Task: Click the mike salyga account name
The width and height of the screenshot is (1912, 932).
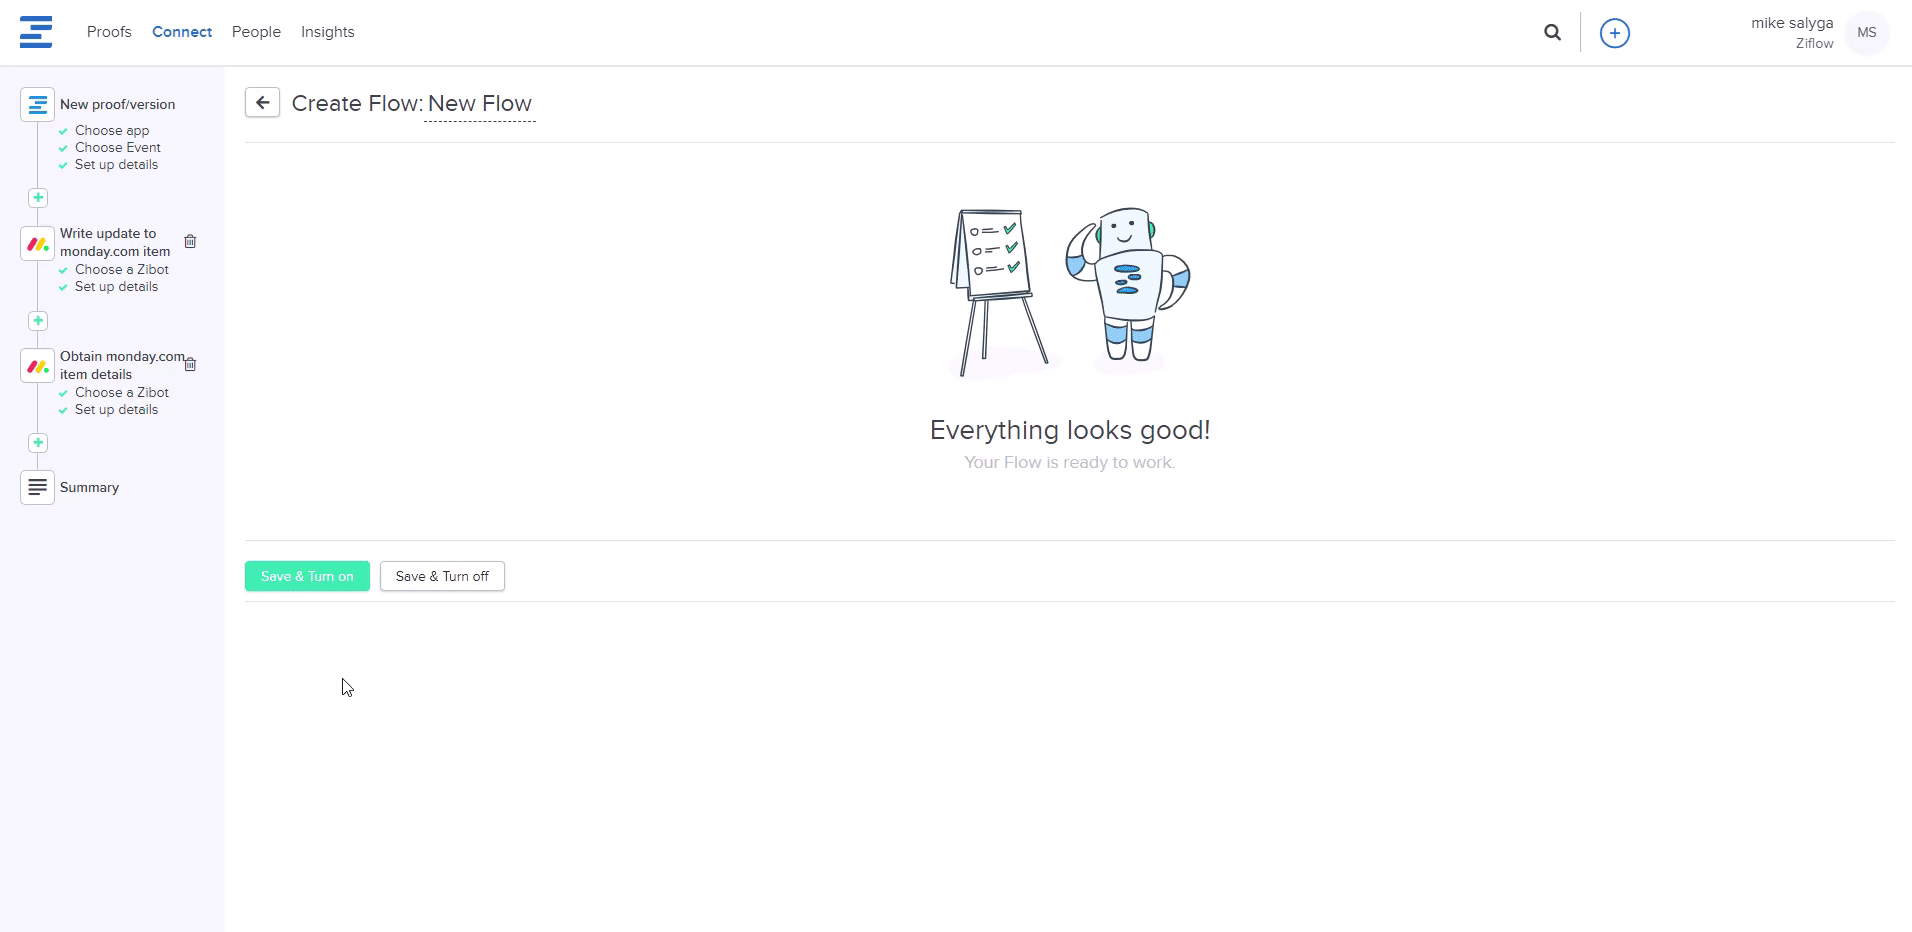Action: pyautogui.click(x=1792, y=23)
